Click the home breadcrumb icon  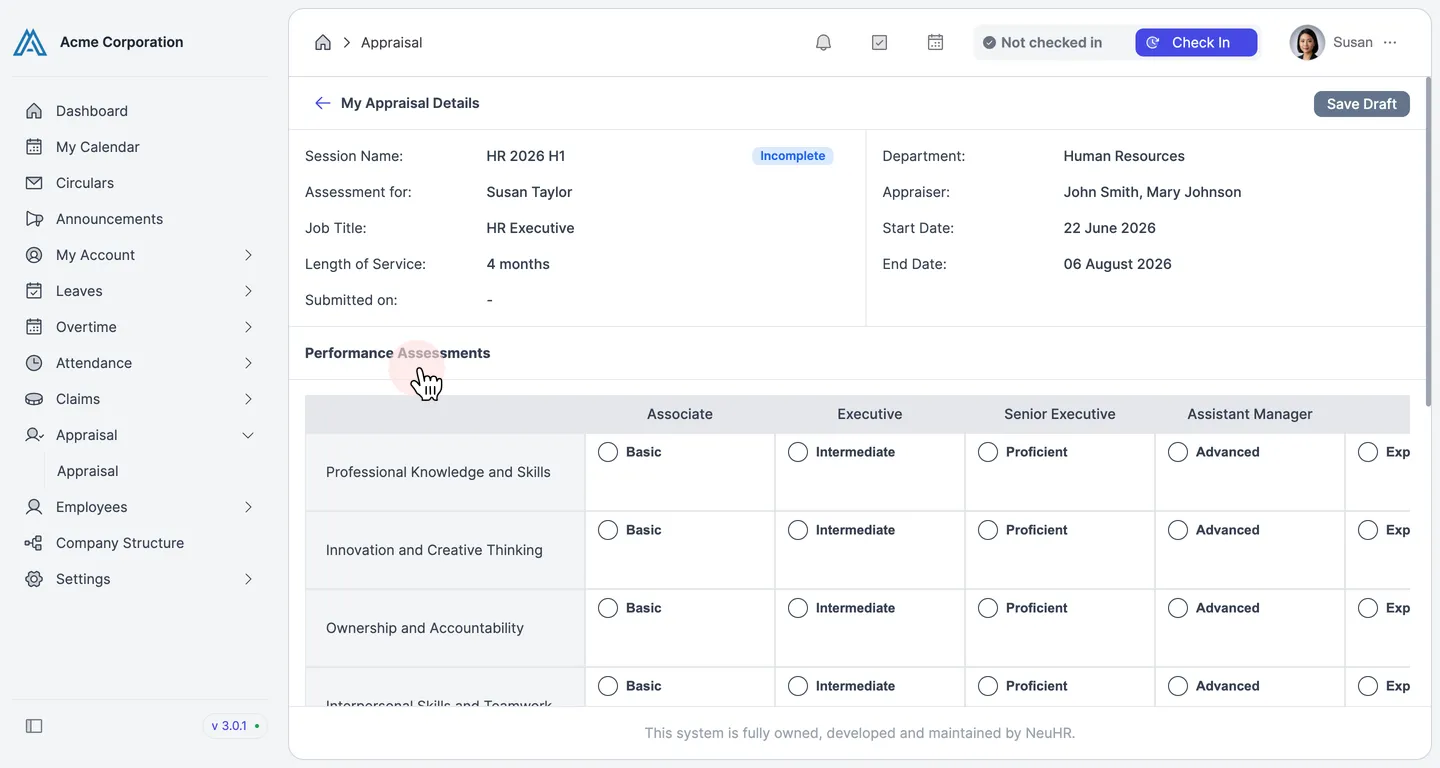tap(323, 42)
